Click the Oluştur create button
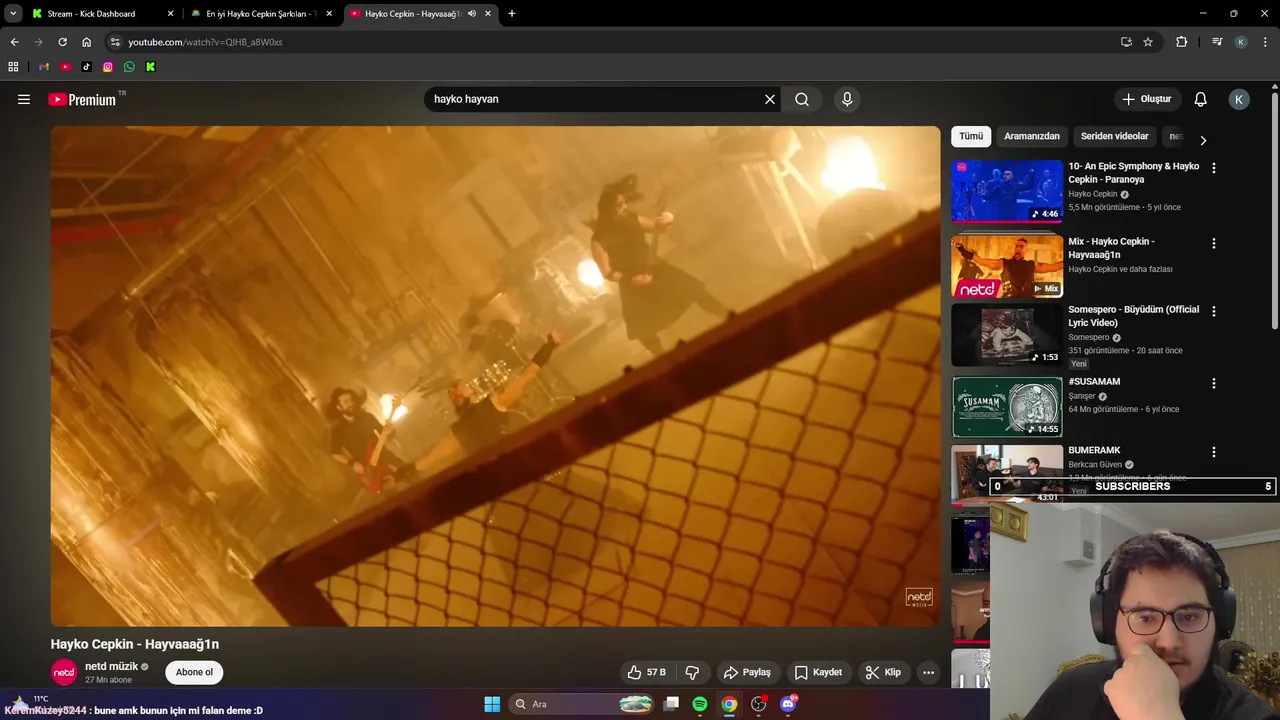Viewport: 1280px width, 720px height. (x=1146, y=99)
